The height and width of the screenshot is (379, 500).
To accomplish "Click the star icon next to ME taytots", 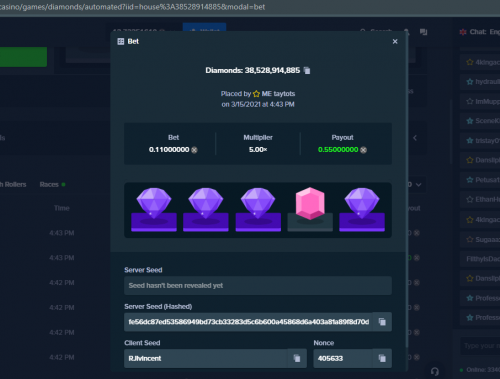I will click(x=256, y=94).
